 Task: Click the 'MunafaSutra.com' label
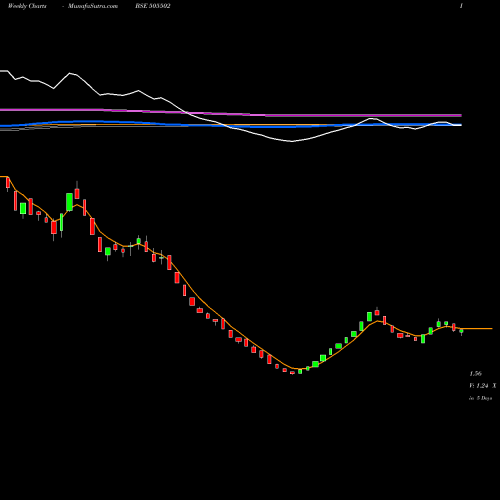(93, 6)
